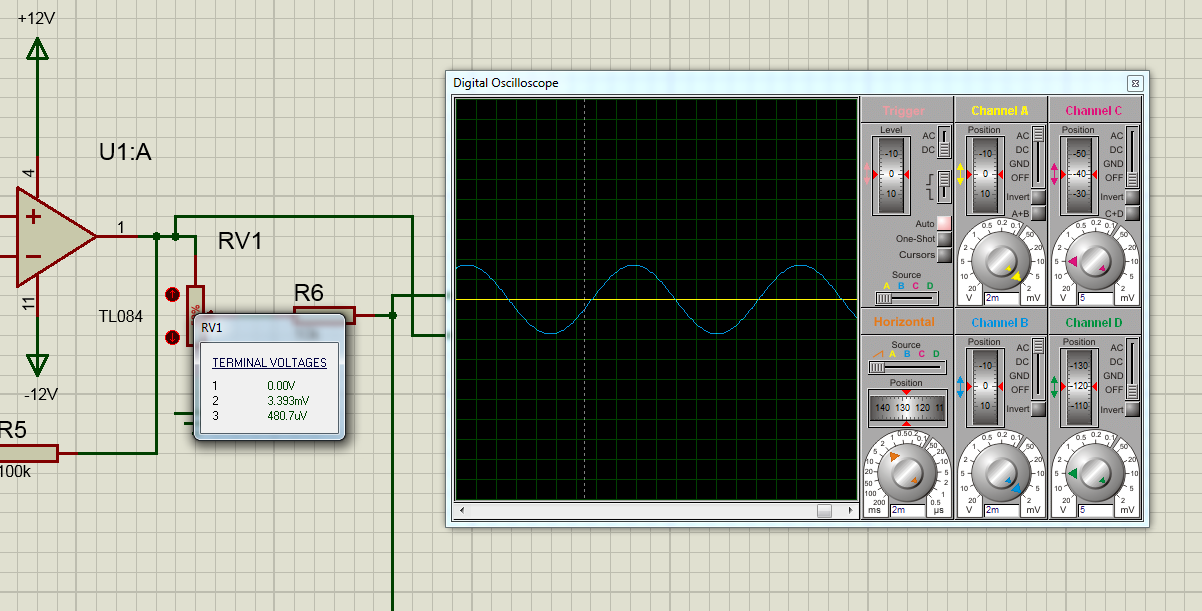This screenshot has height=611, width=1202.
Task: Click Channel A coupling AC/DC/GND/OFF slider
Action: [x=1039, y=157]
